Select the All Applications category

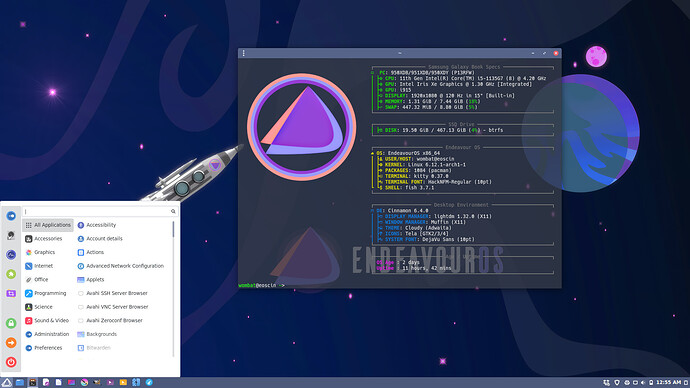48,225
